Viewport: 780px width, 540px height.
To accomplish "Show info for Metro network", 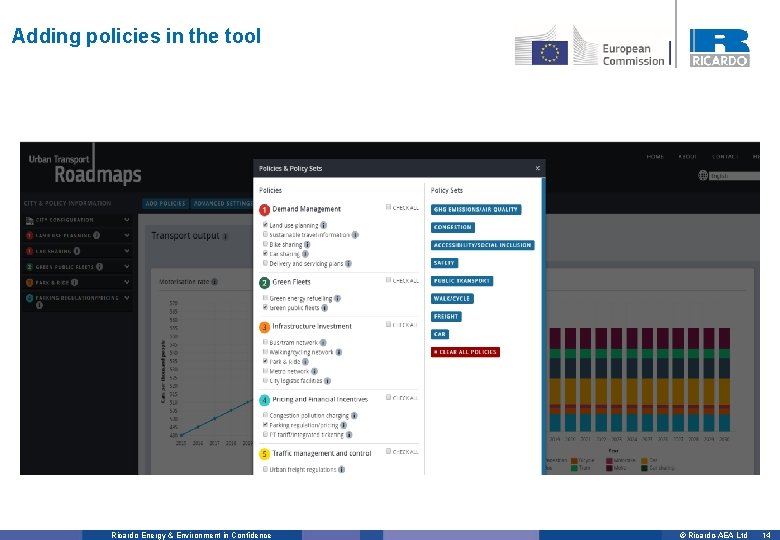I will tap(314, 371).
